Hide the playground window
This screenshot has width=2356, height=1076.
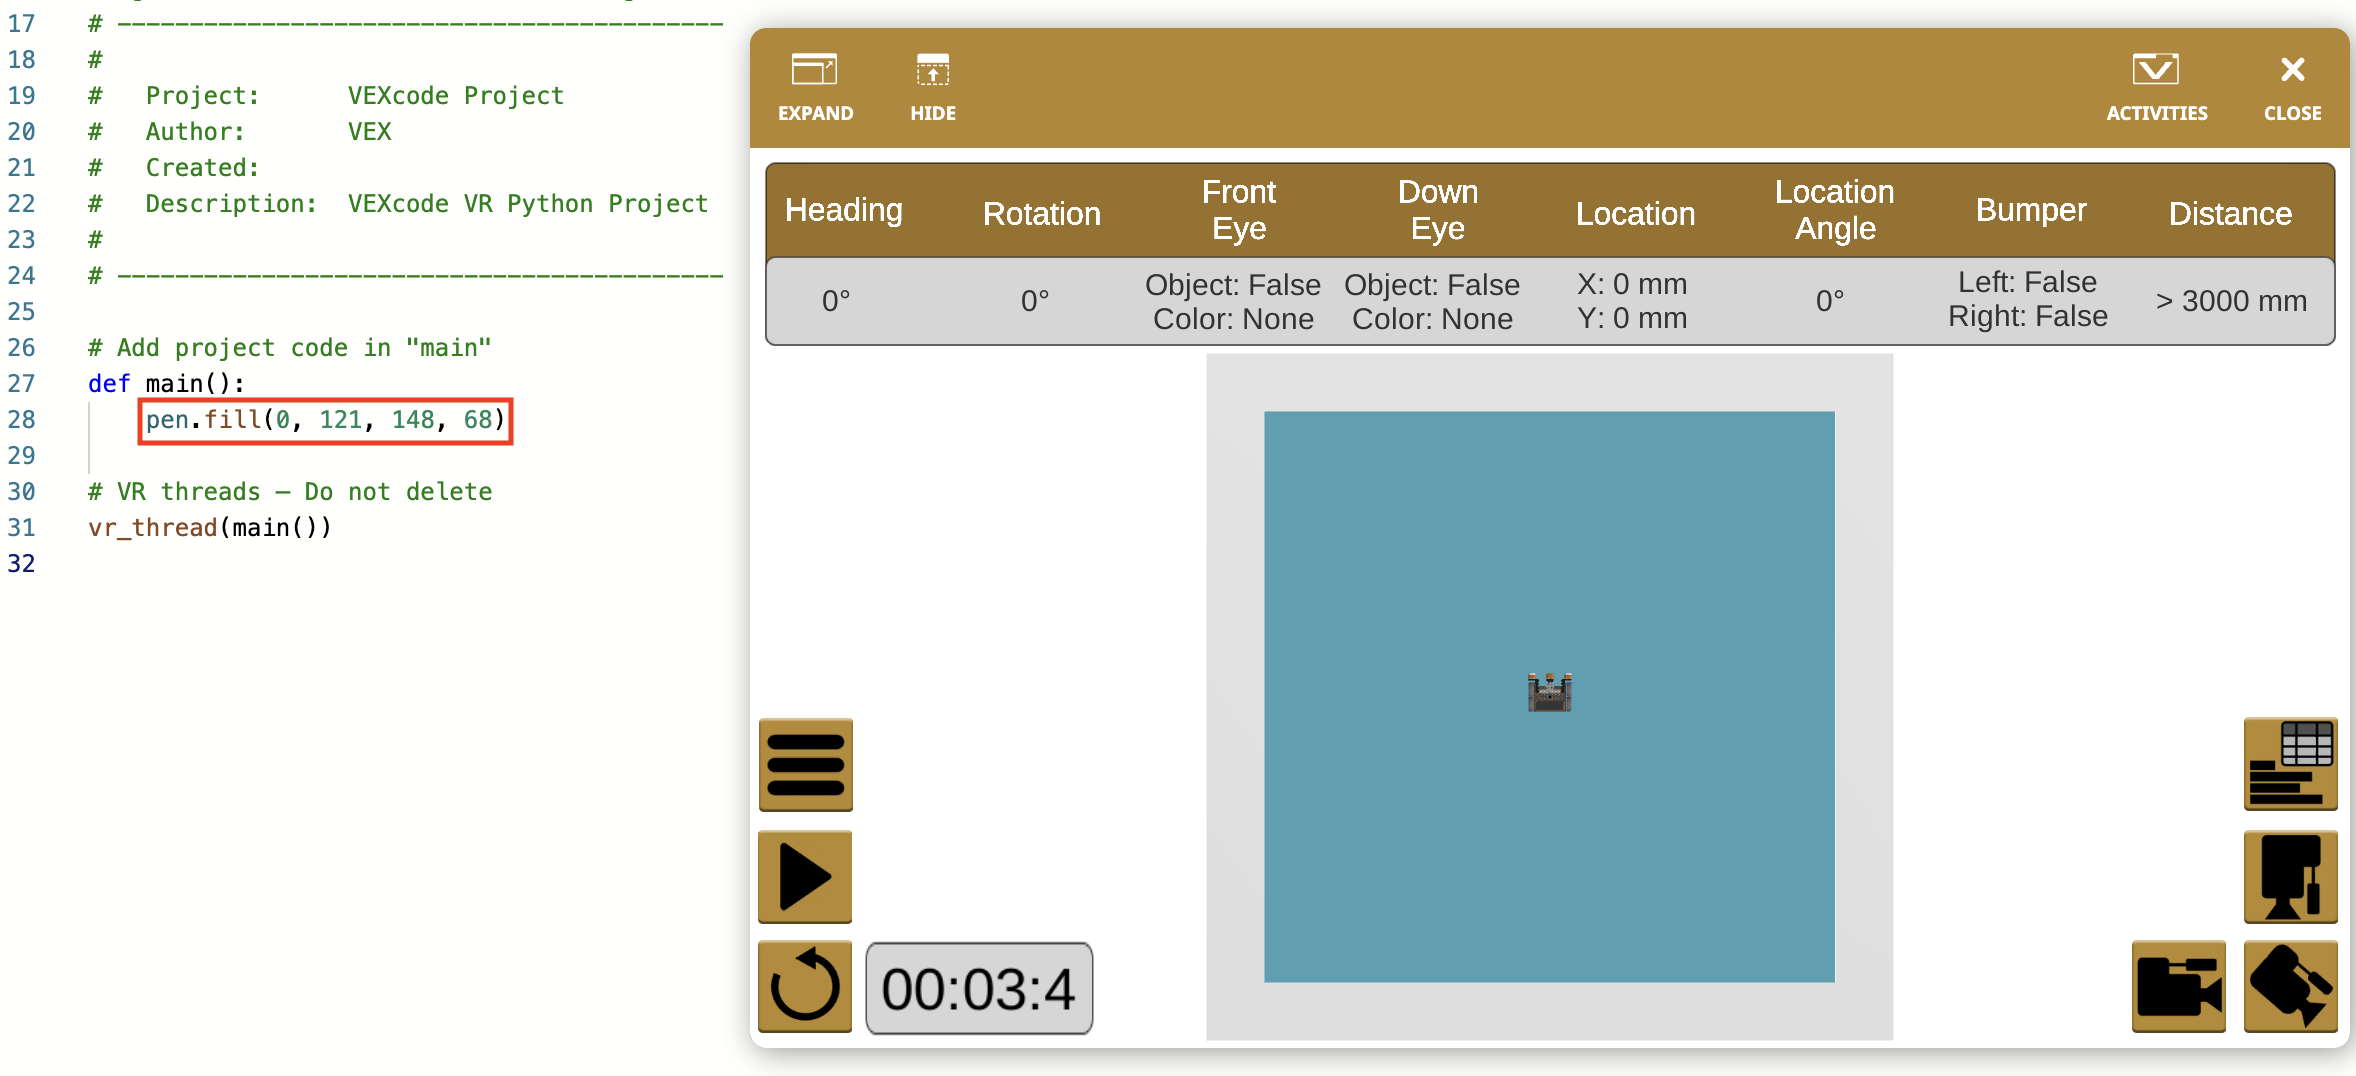click(x=932, y=86)
